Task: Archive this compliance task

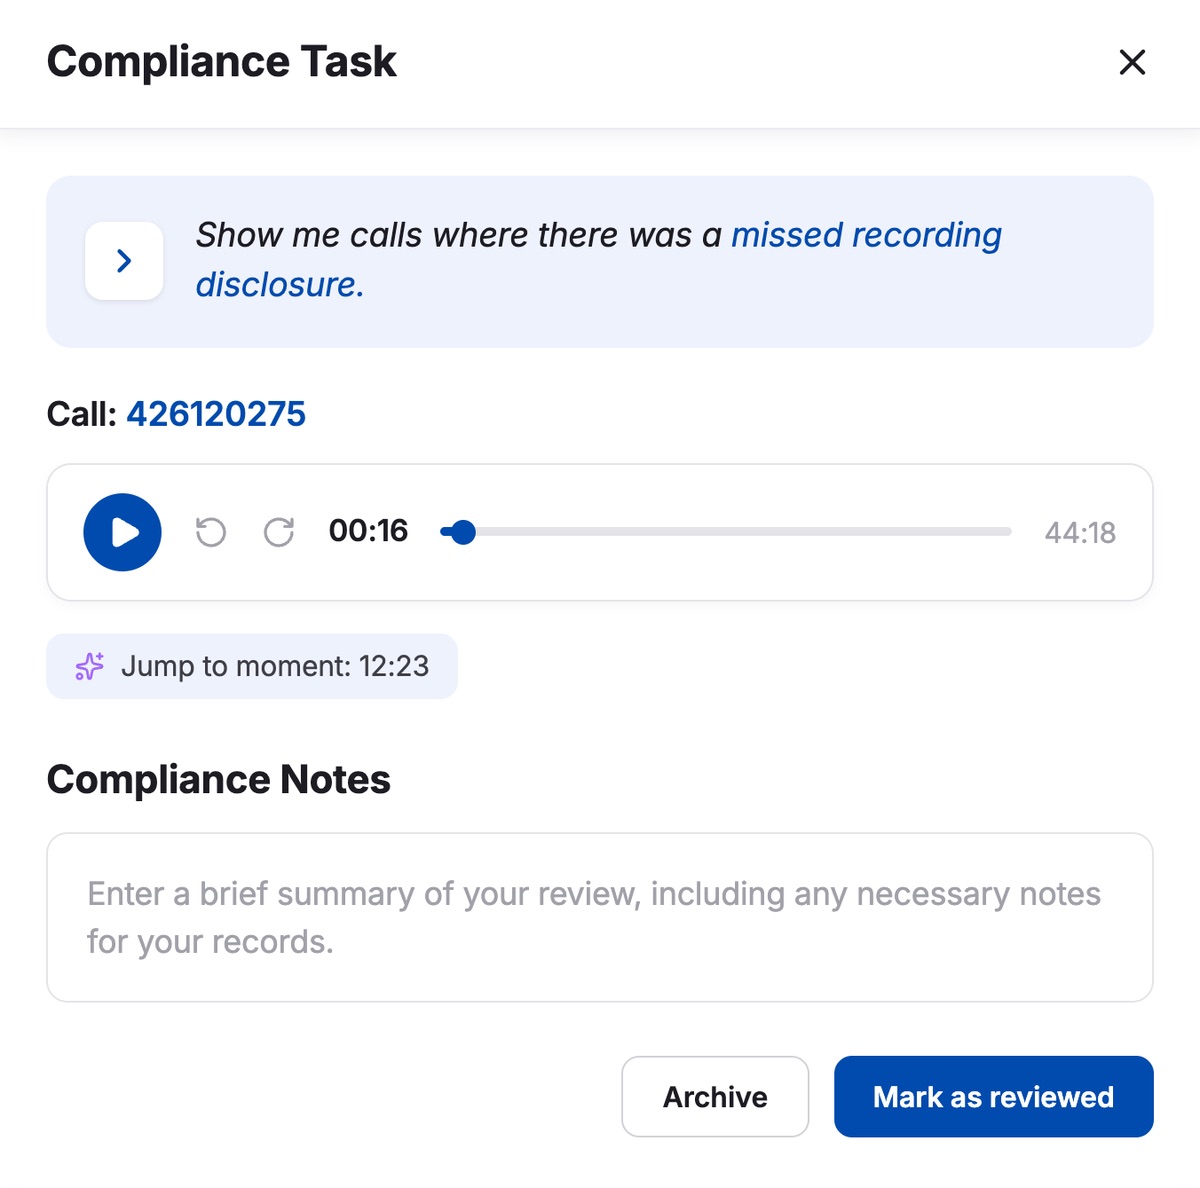Action: point(715,1097)
